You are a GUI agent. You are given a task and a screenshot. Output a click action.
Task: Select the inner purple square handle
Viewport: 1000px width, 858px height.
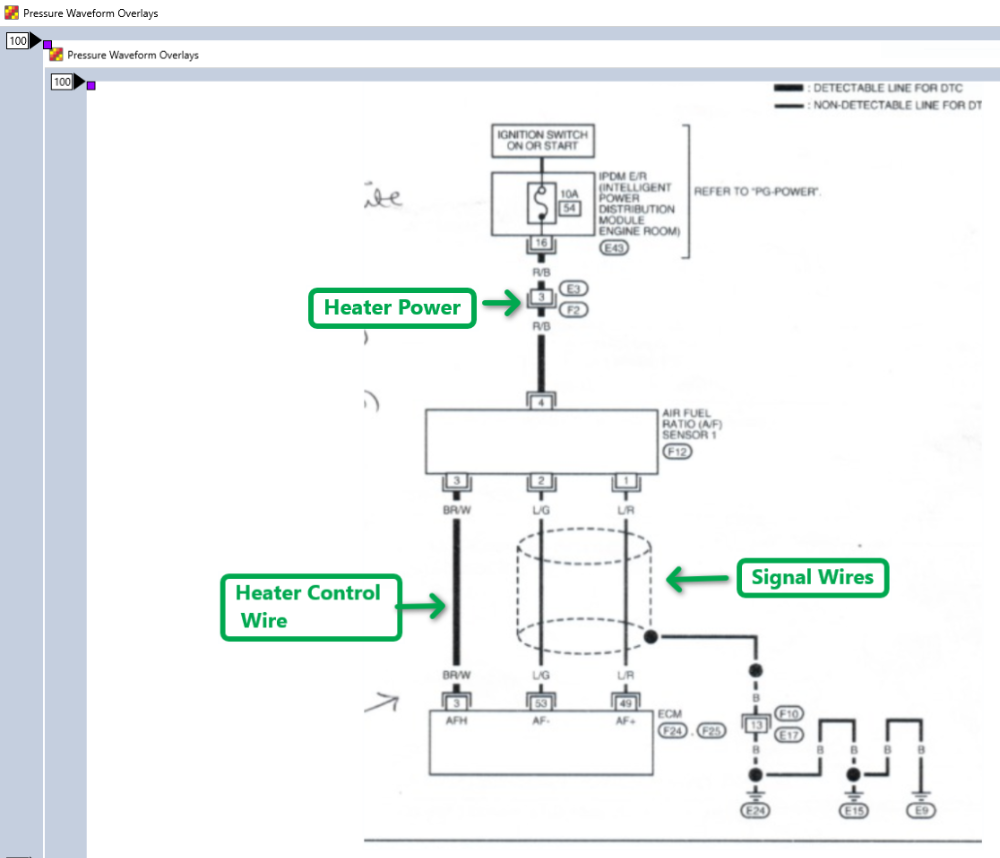click(91, 85)
